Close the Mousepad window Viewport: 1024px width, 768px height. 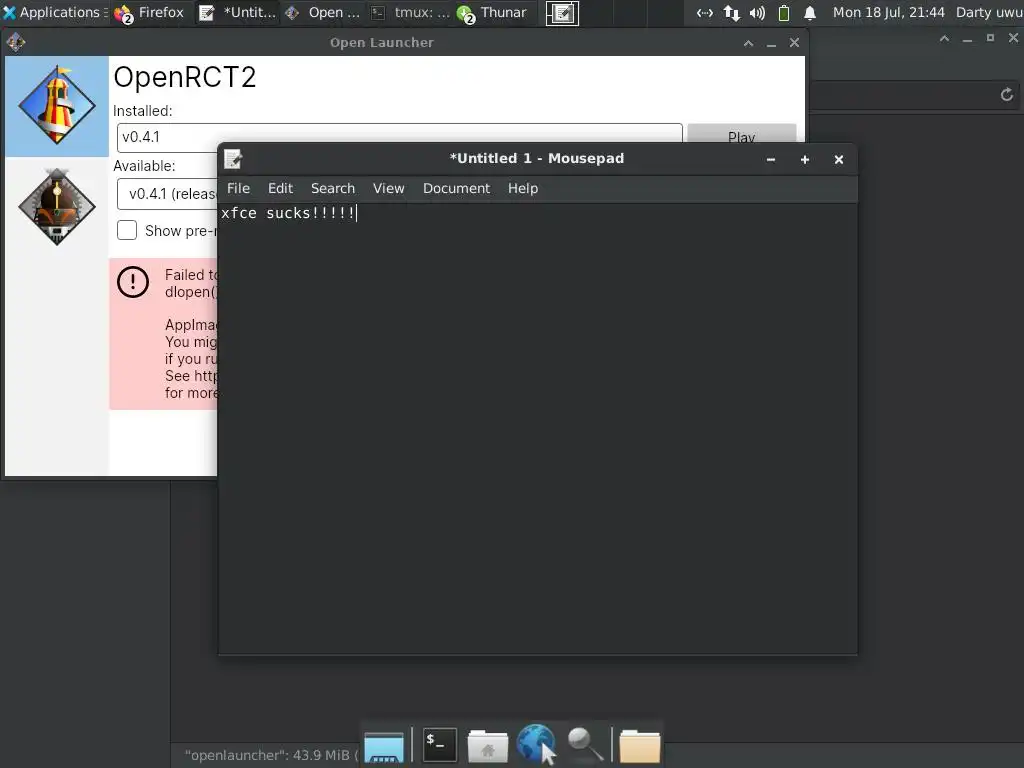[839, 159]
